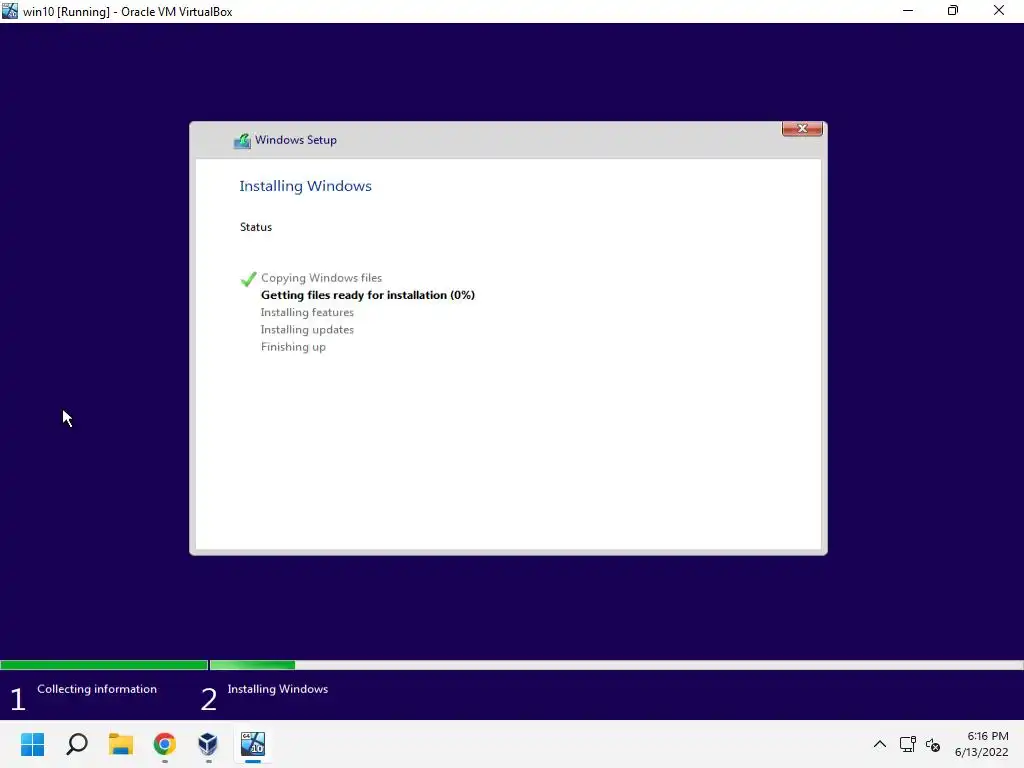Viewport: 1024px width, 768px height.
Task: Click 'Installing features' status line
Action: (307, 313)
